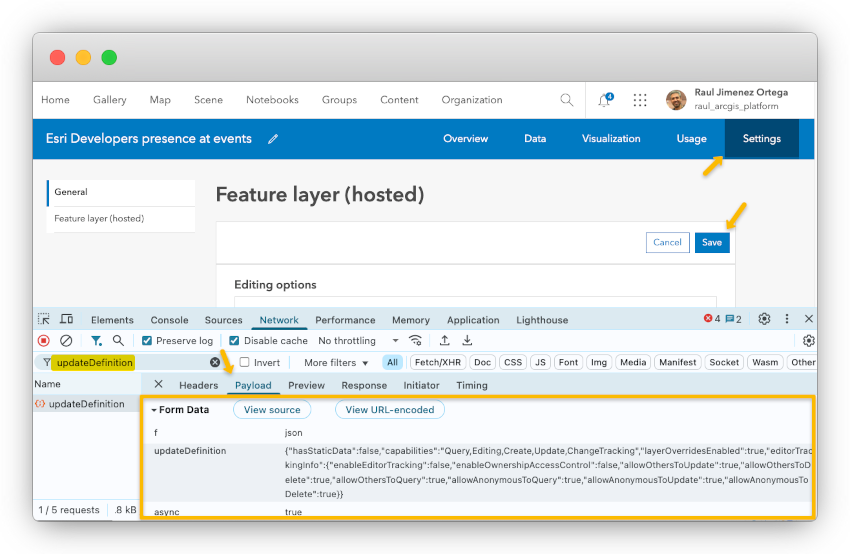This screenshot has width=850, height=554.
Task: Open the item Visualization tab
Action: (x=611, y=139)
